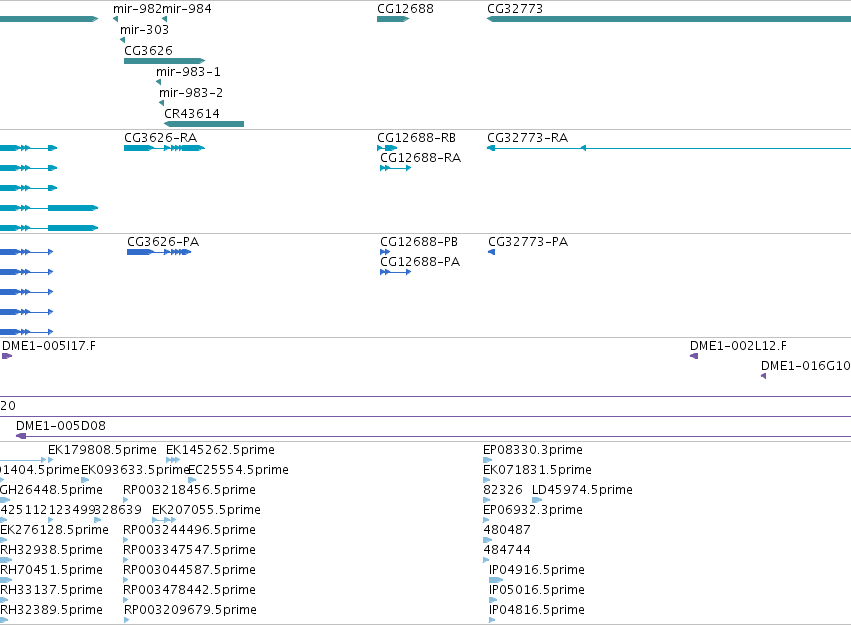Viewport: 851px width, 625px height.
Task: Open the CG12688 gene label
Action: pyautogui.click(x=405, y=9)
